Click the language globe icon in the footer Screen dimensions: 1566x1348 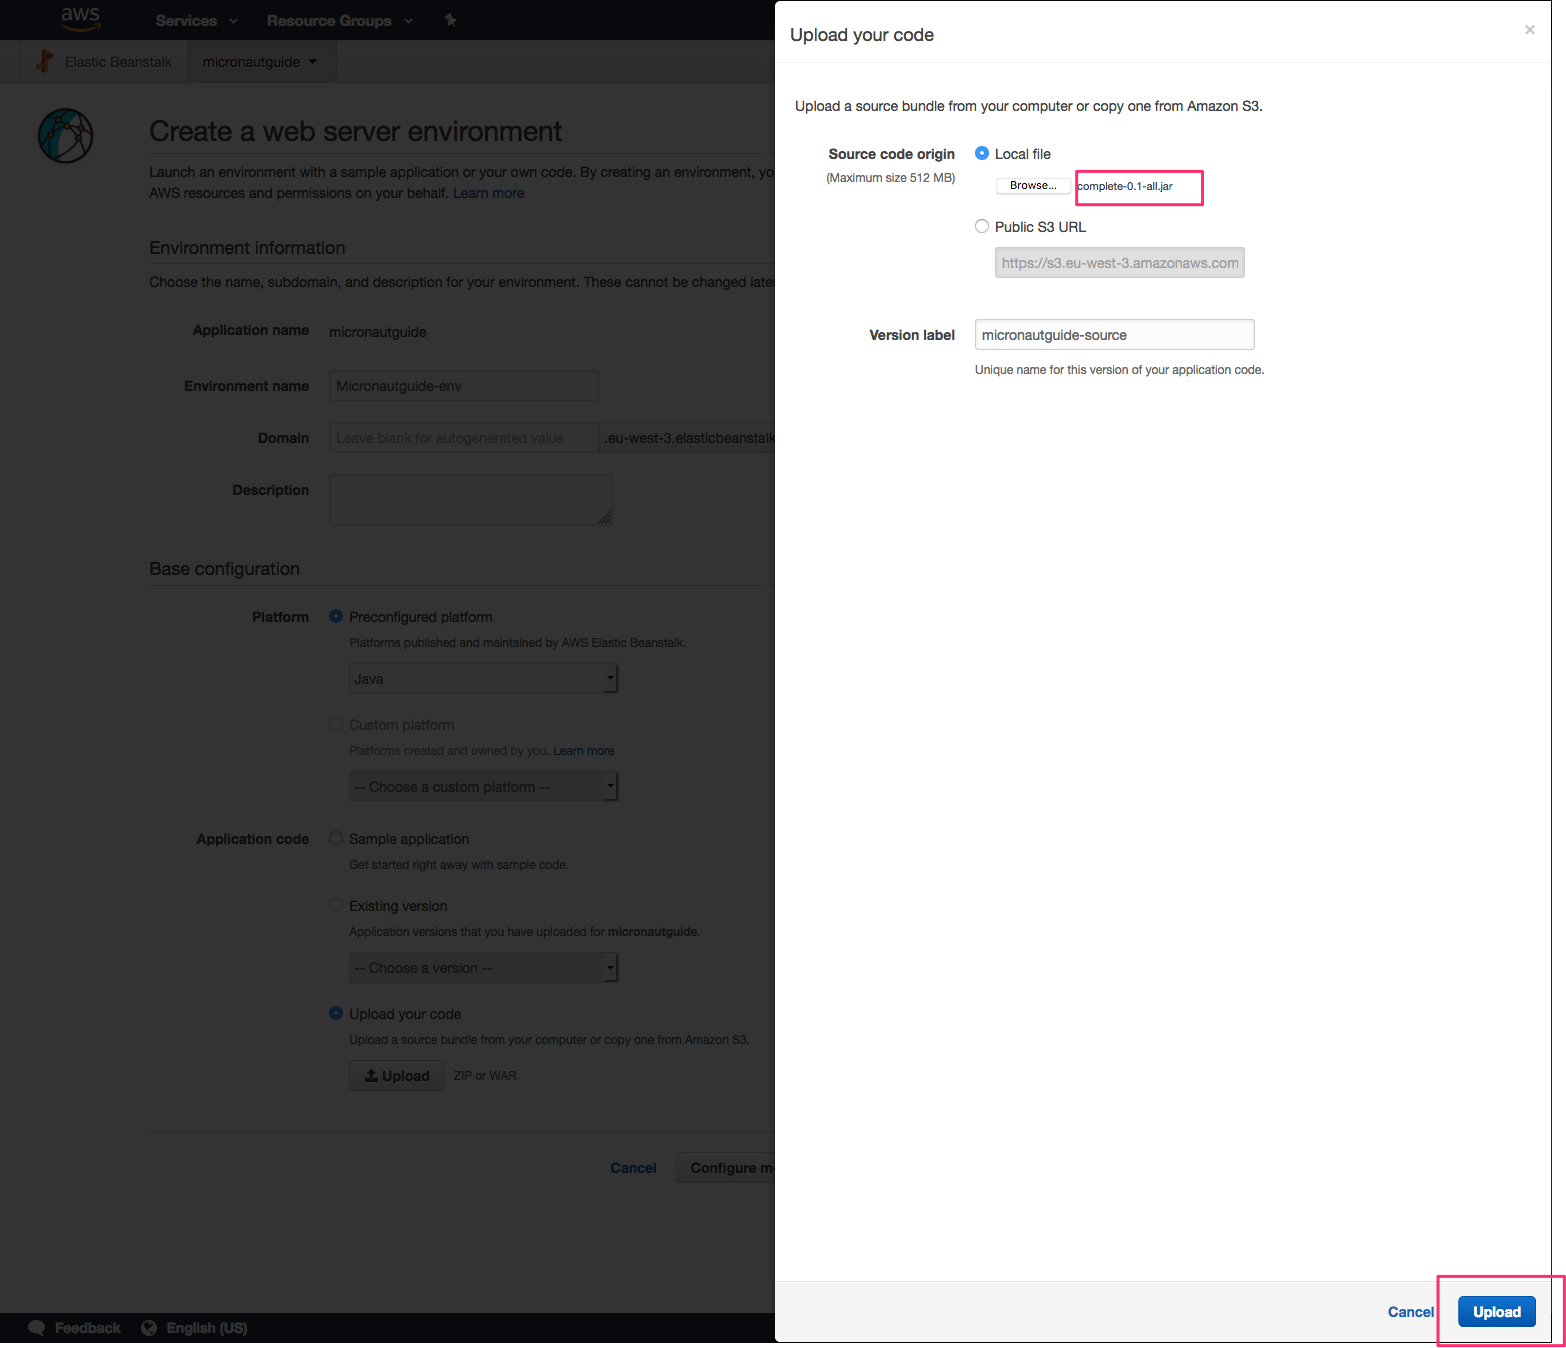pos(149,1328)
